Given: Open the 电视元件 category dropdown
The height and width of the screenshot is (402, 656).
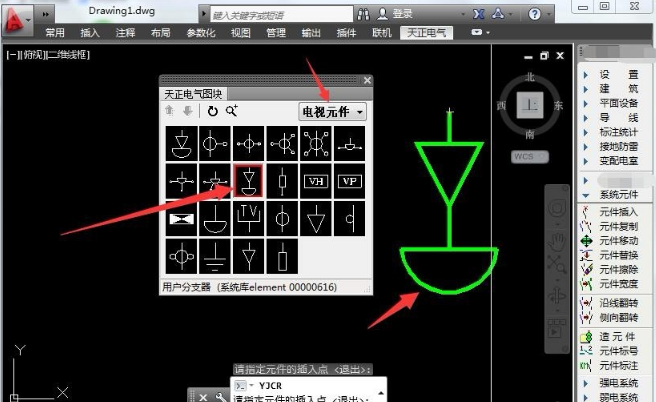Looking at the screenshot, I should click(333, 112).
